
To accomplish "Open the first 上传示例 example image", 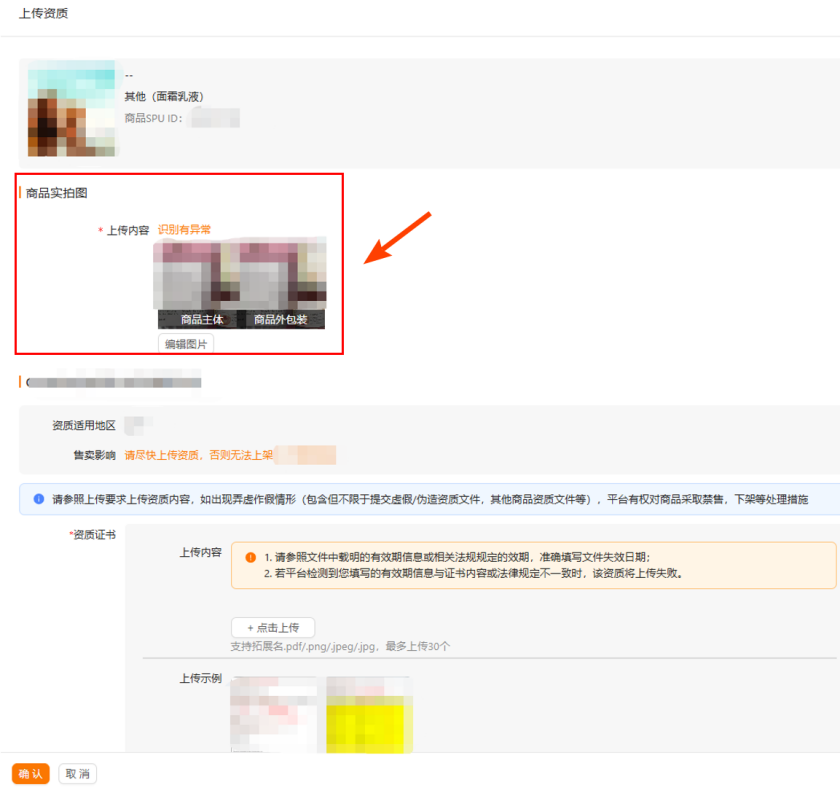I will click(273, 713).
